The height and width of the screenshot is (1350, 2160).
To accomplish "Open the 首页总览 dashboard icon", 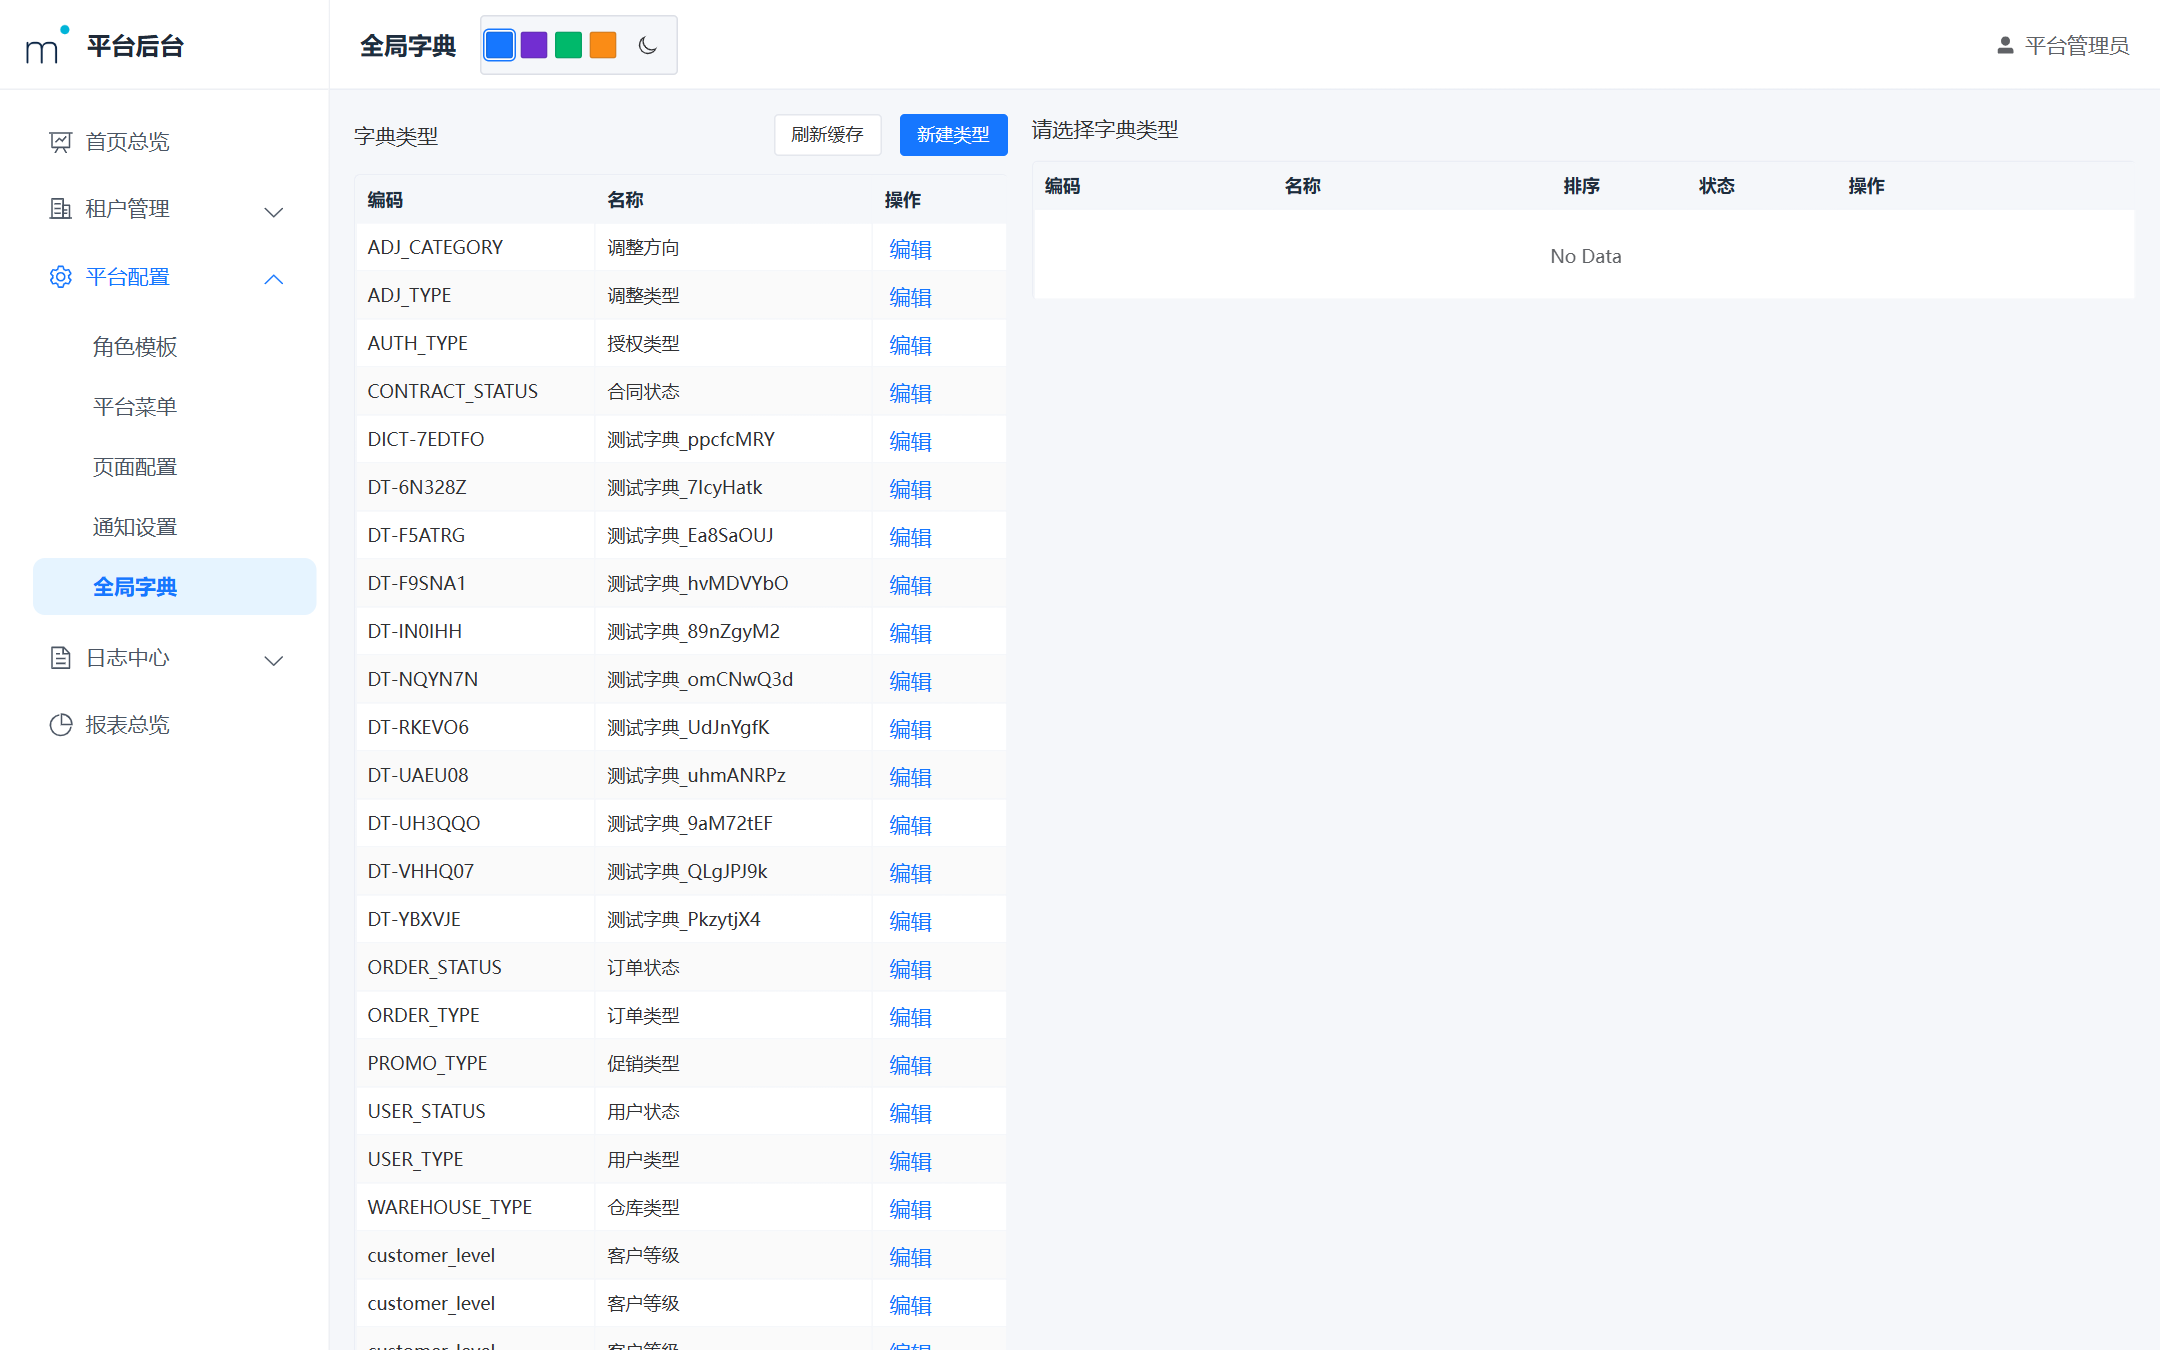I will click(x=61, y=142).
